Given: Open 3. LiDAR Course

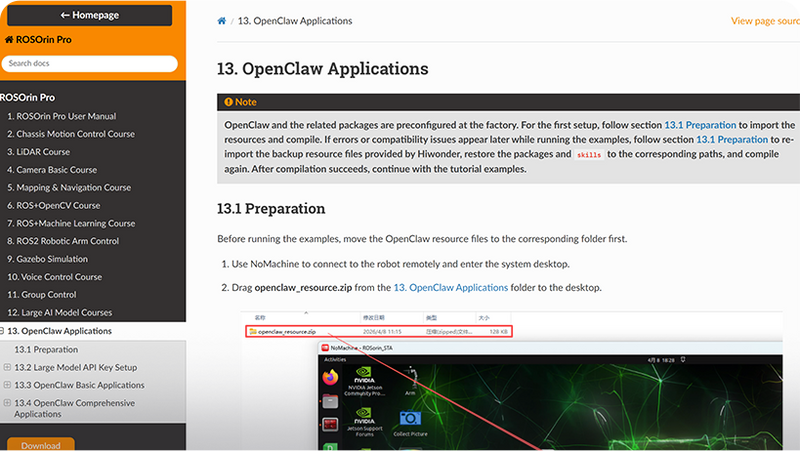Looking at the screenshot, I should pos(38,152).
